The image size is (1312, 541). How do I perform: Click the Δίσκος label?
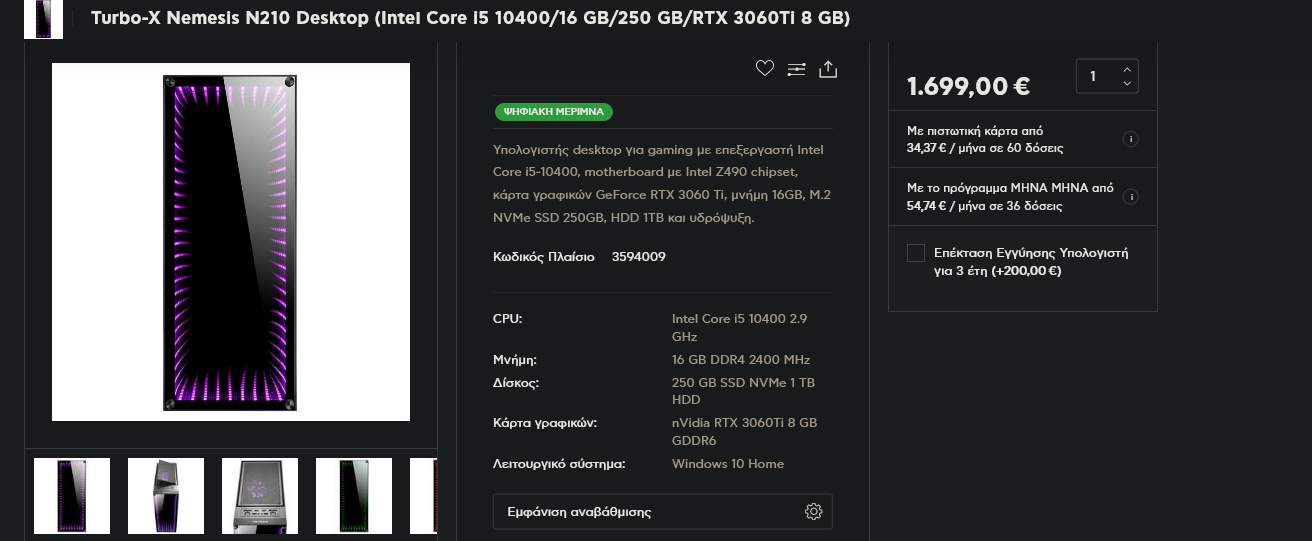coord(516,383)
